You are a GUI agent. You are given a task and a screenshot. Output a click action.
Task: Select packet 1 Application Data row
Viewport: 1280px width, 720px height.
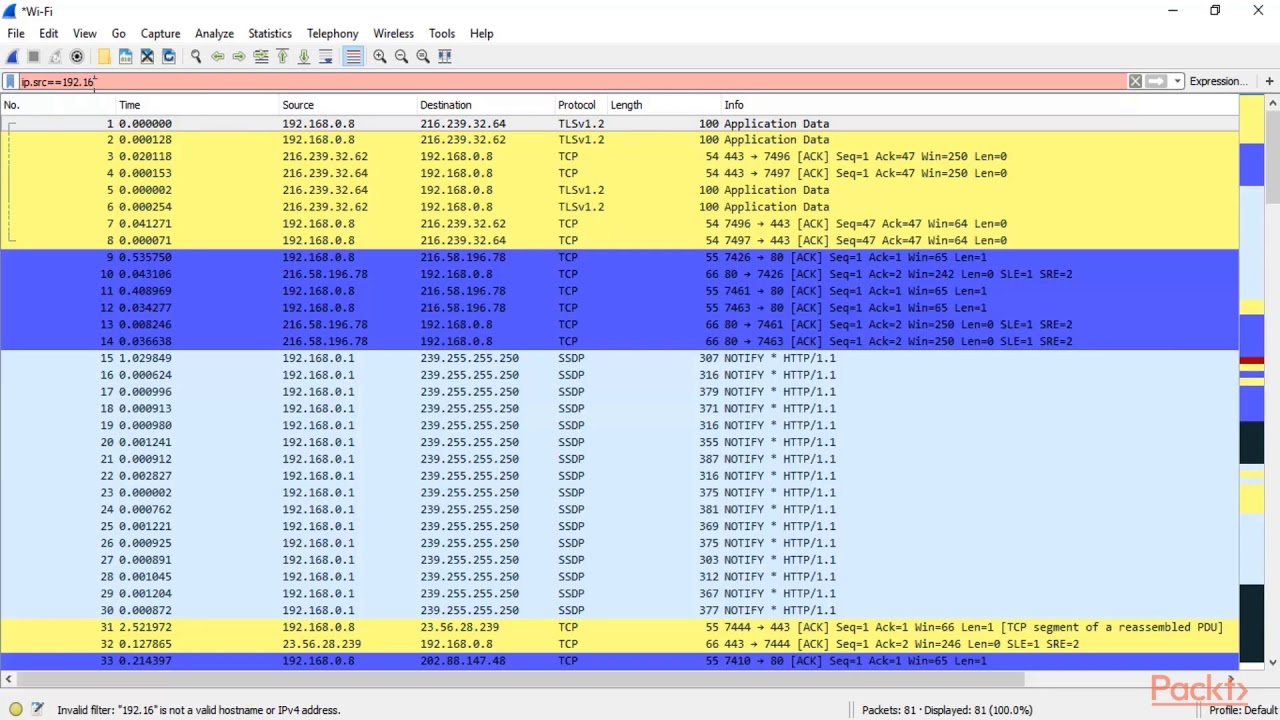(619, 124)
